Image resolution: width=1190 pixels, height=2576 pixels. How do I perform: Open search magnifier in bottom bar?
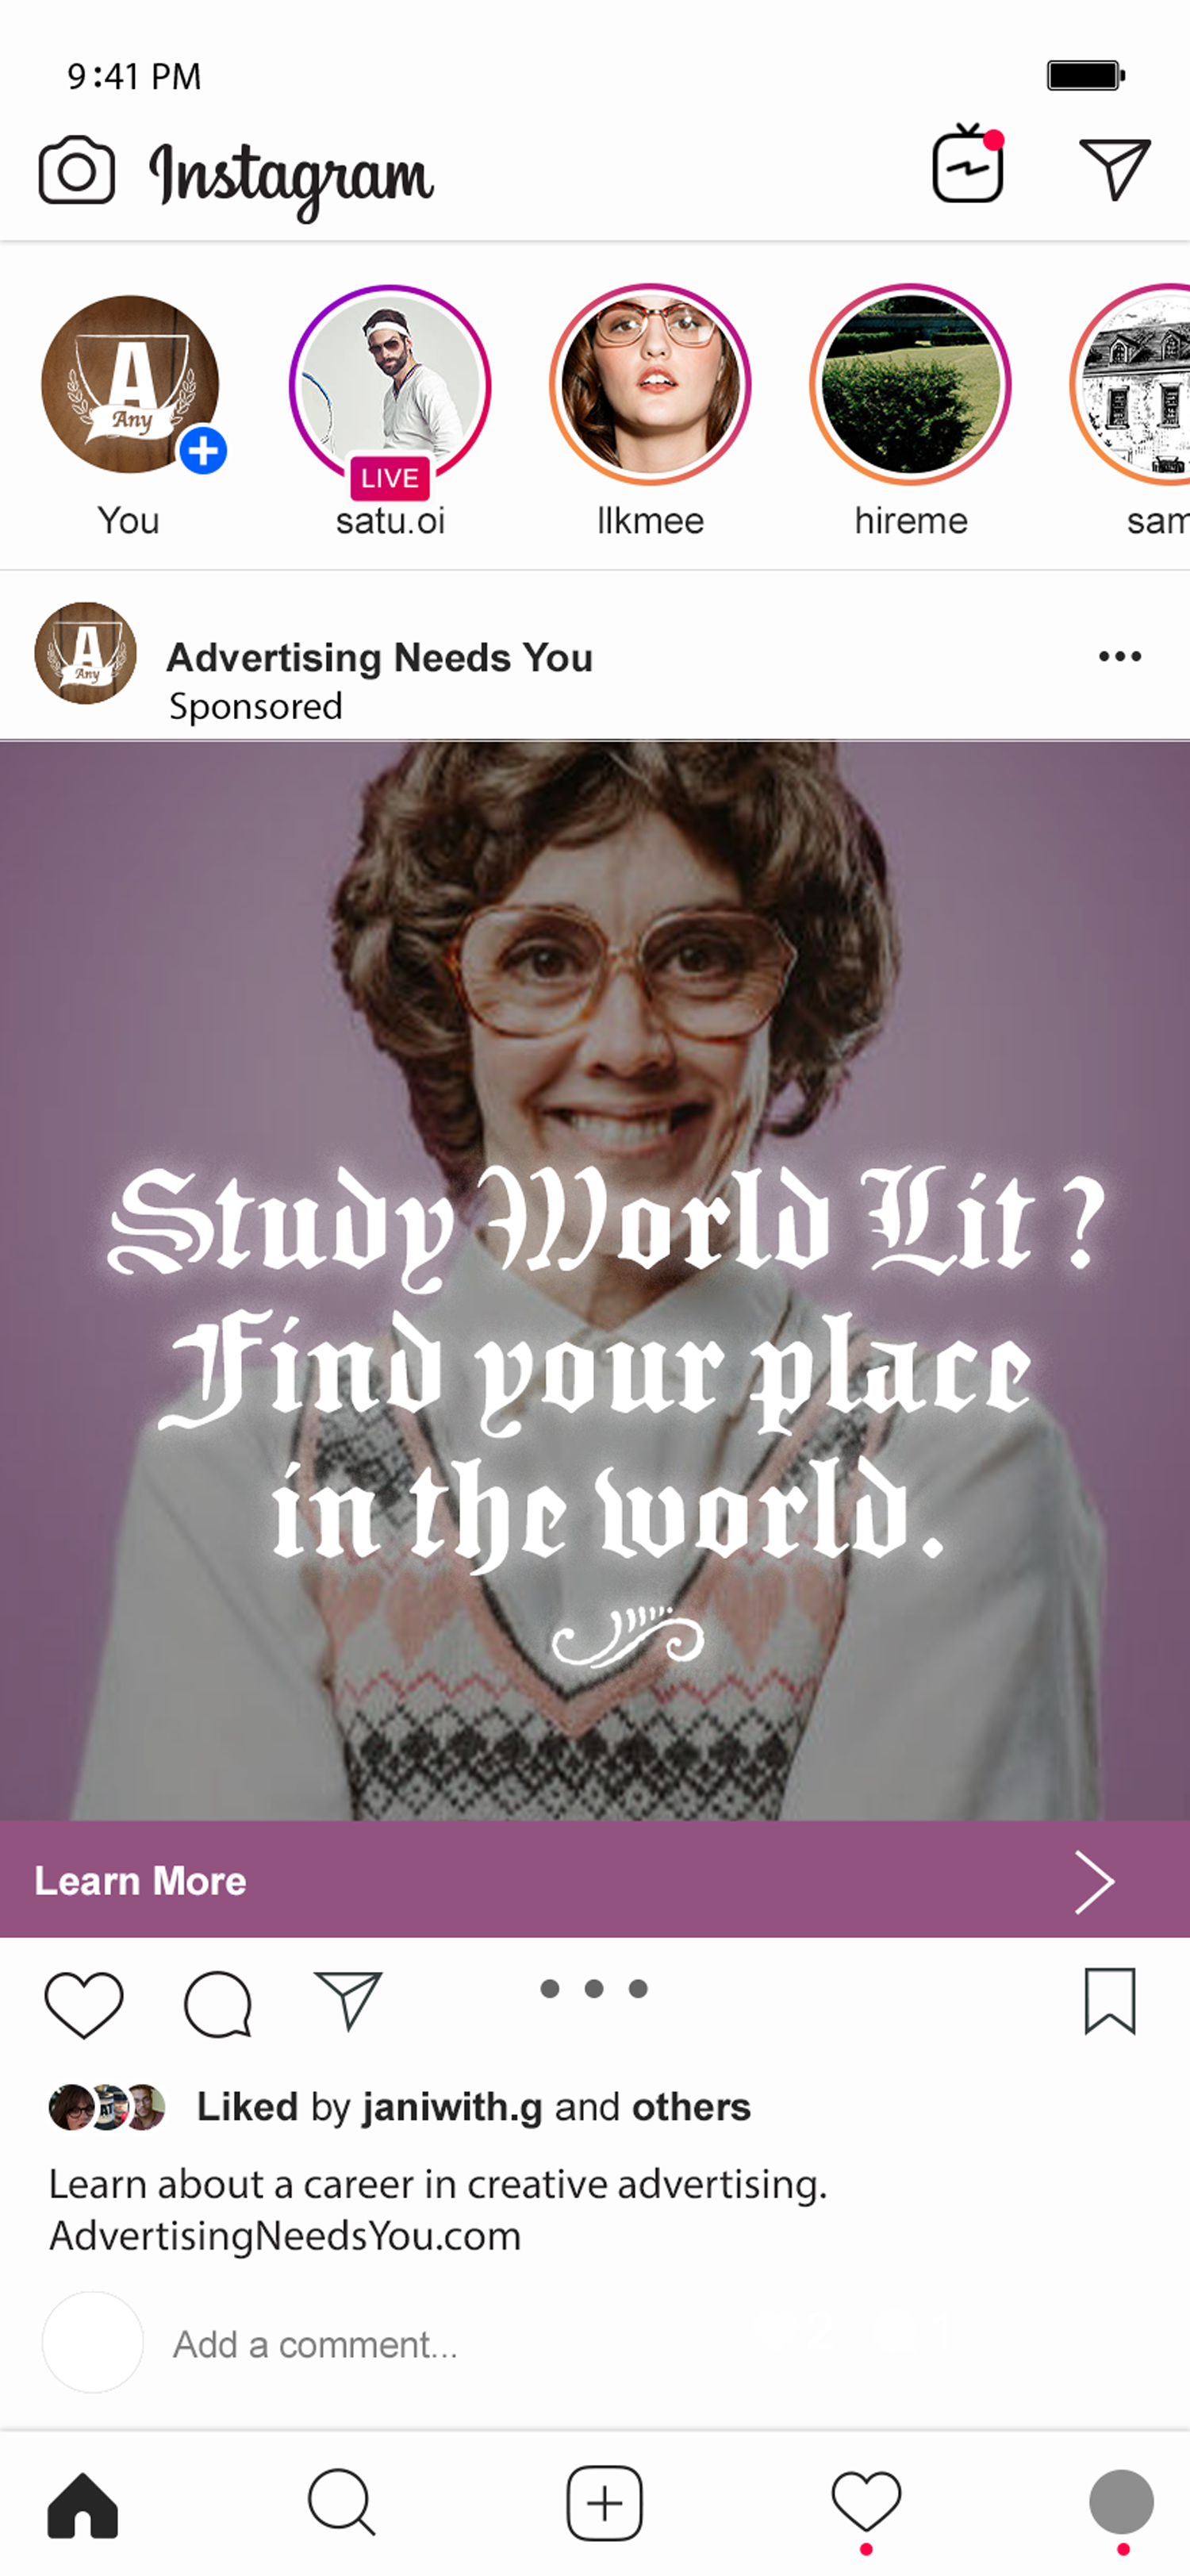point(341,2503)
